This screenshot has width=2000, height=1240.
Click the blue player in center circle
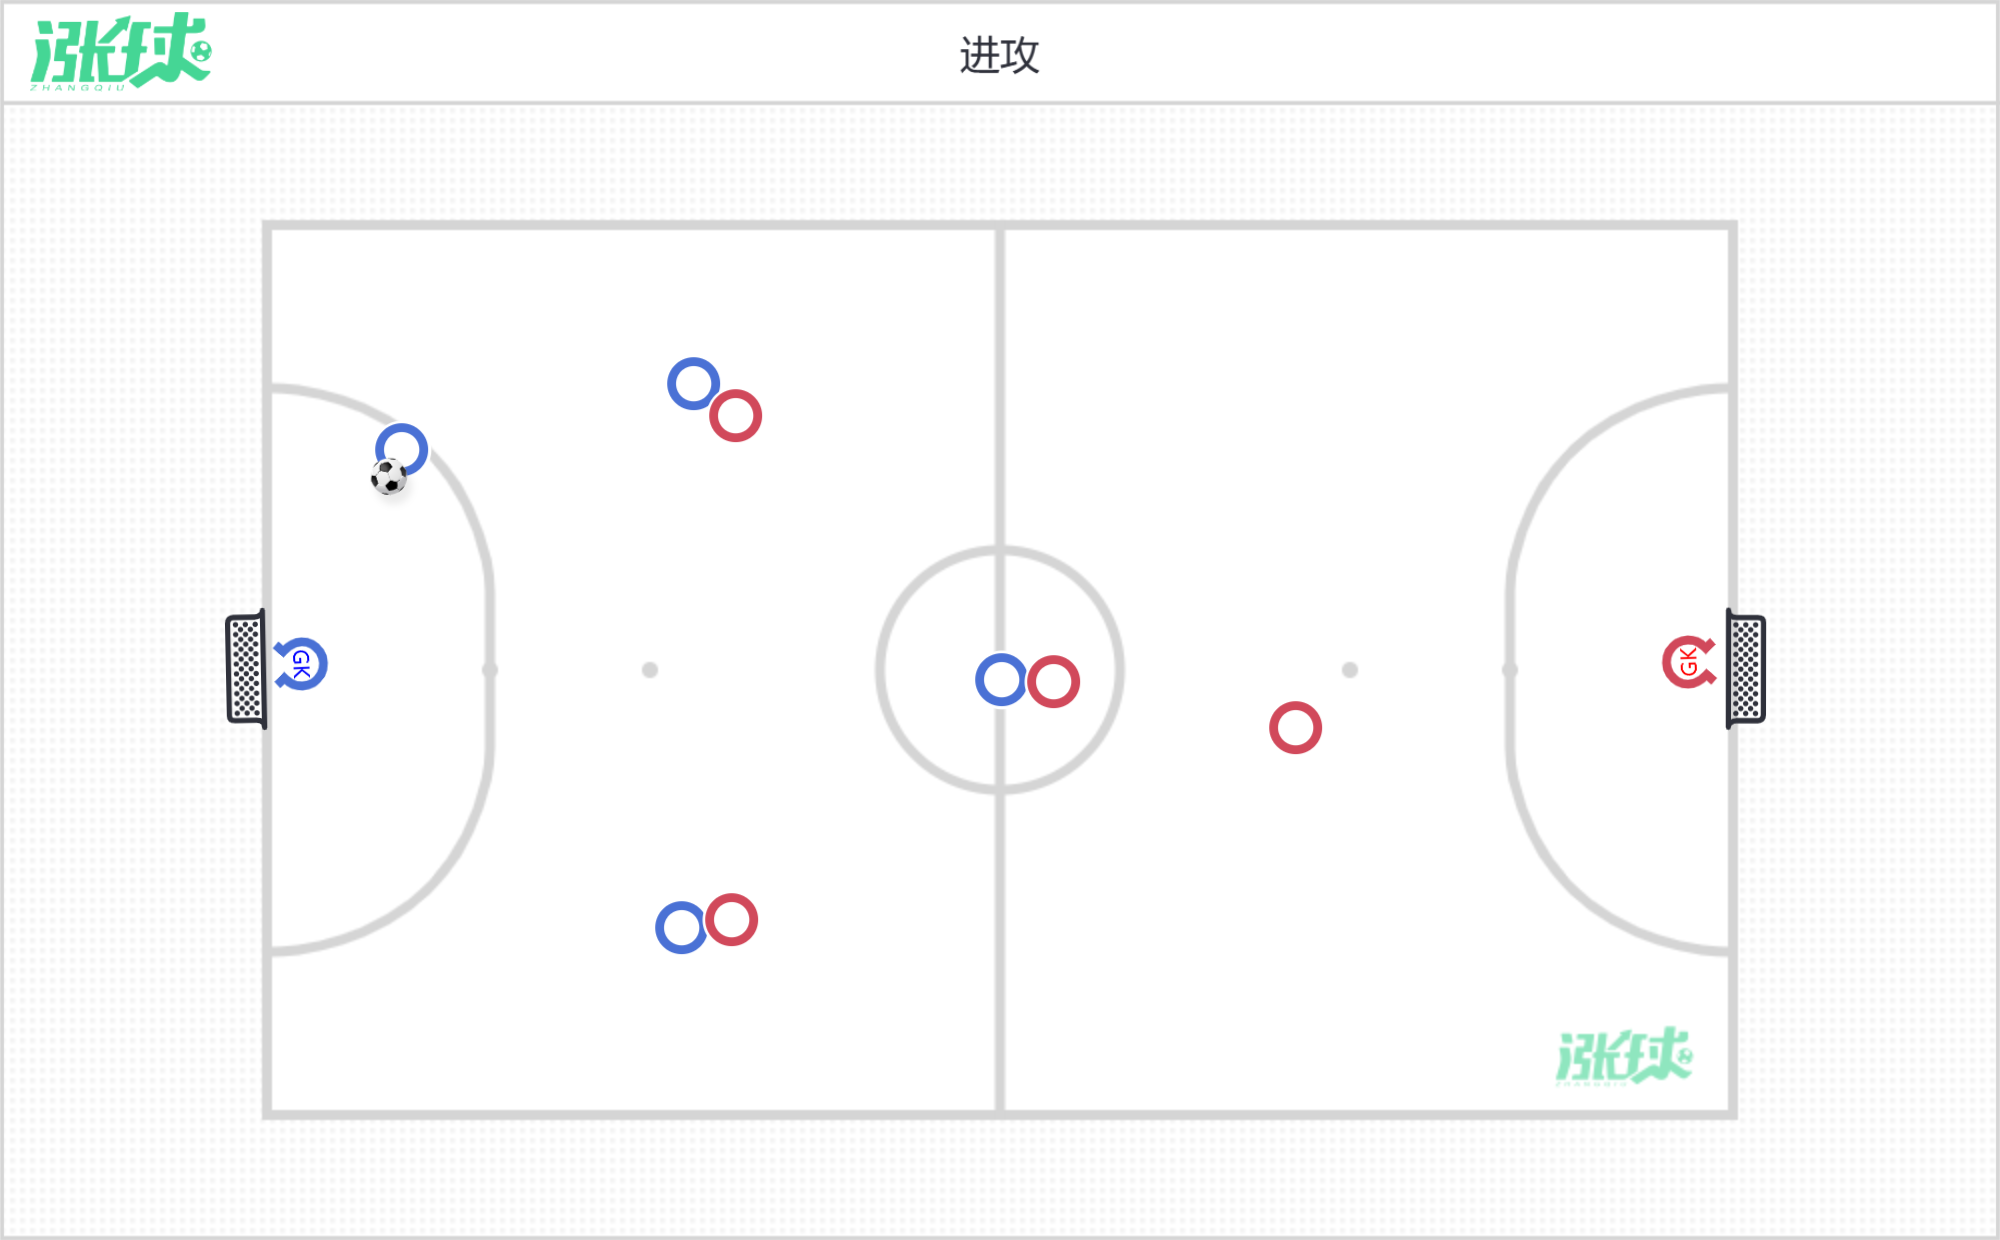tap(1001, 680)
